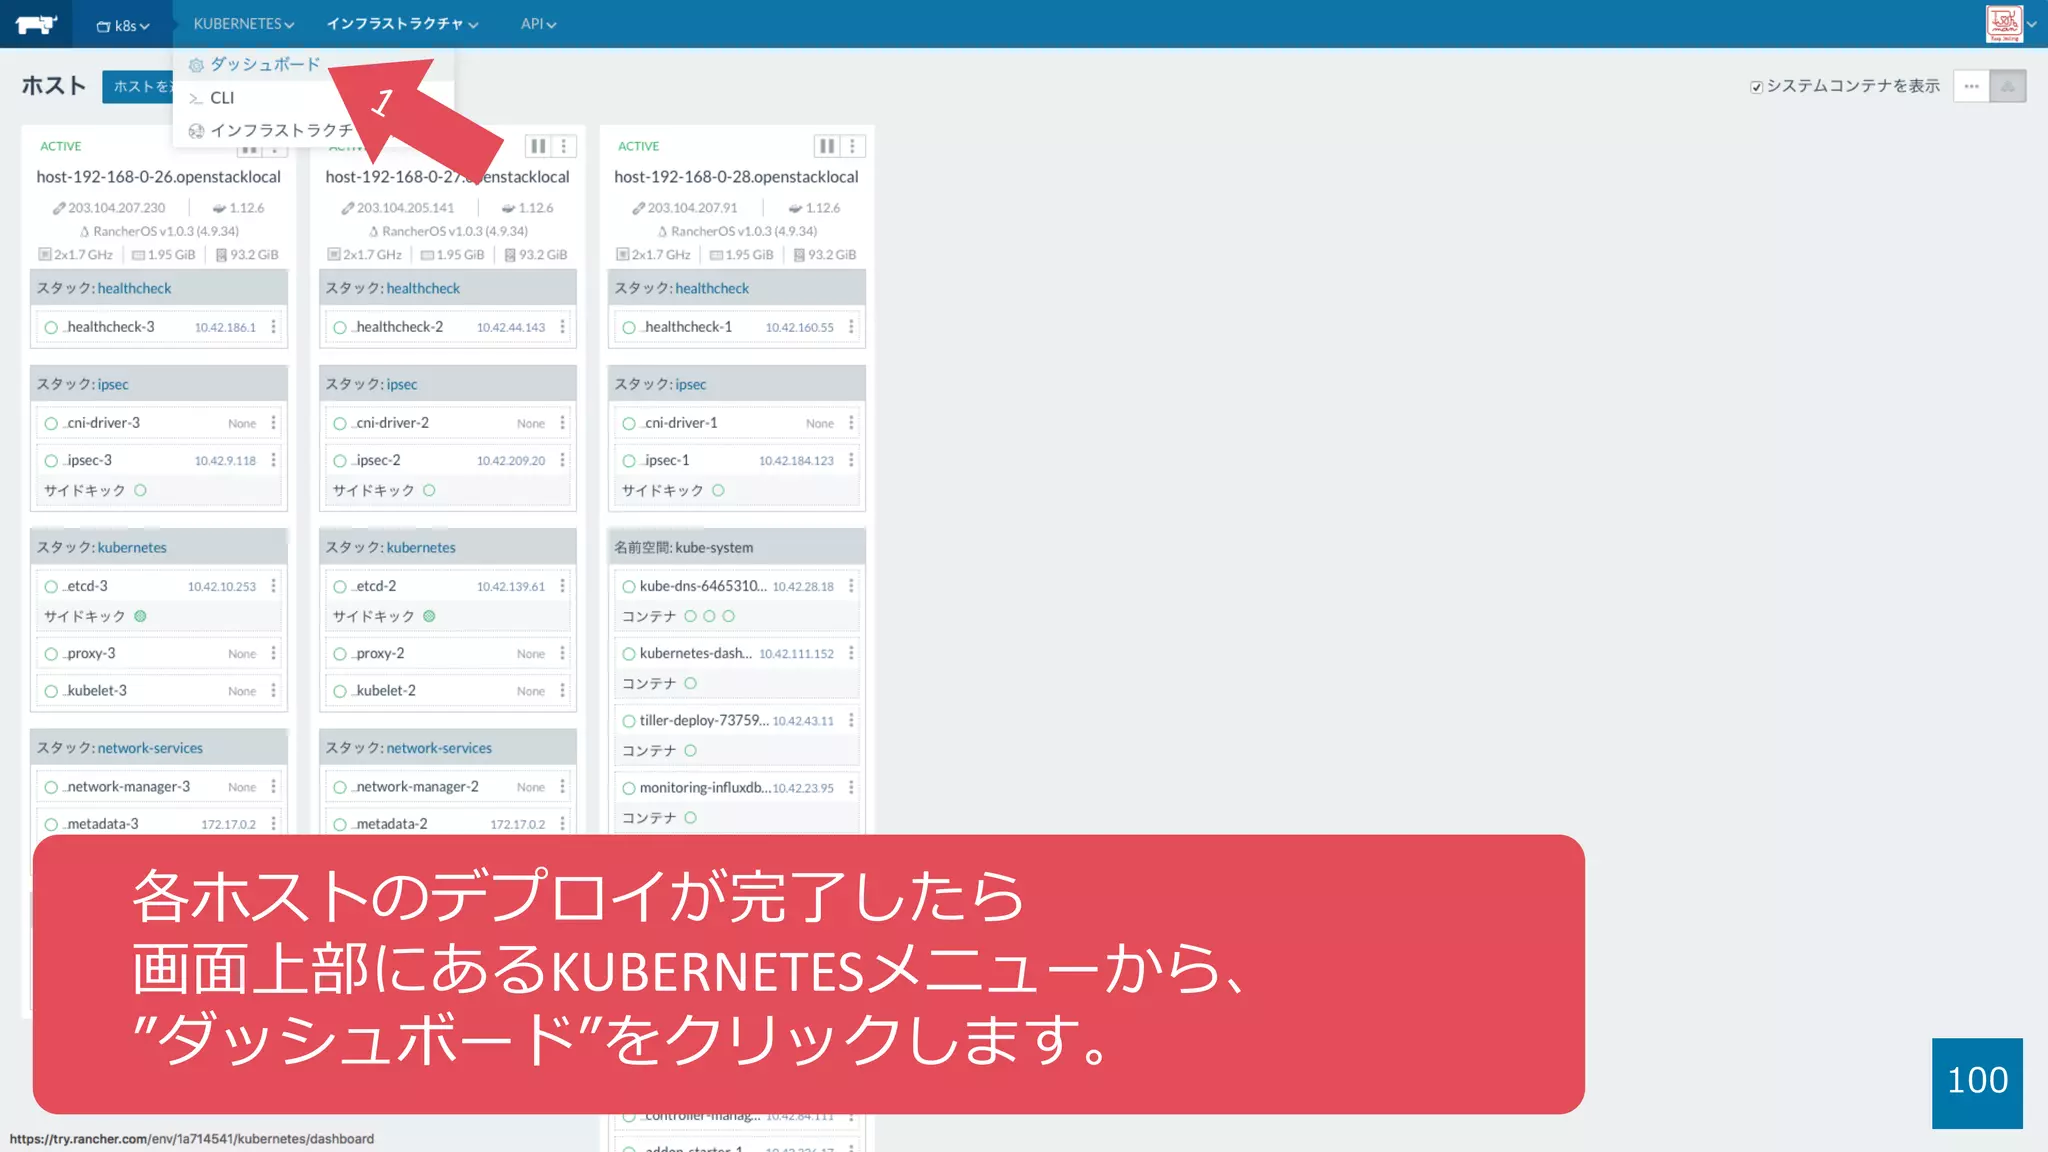
Task: Open network-manager-3 actions menu
Action: (273, 787)
